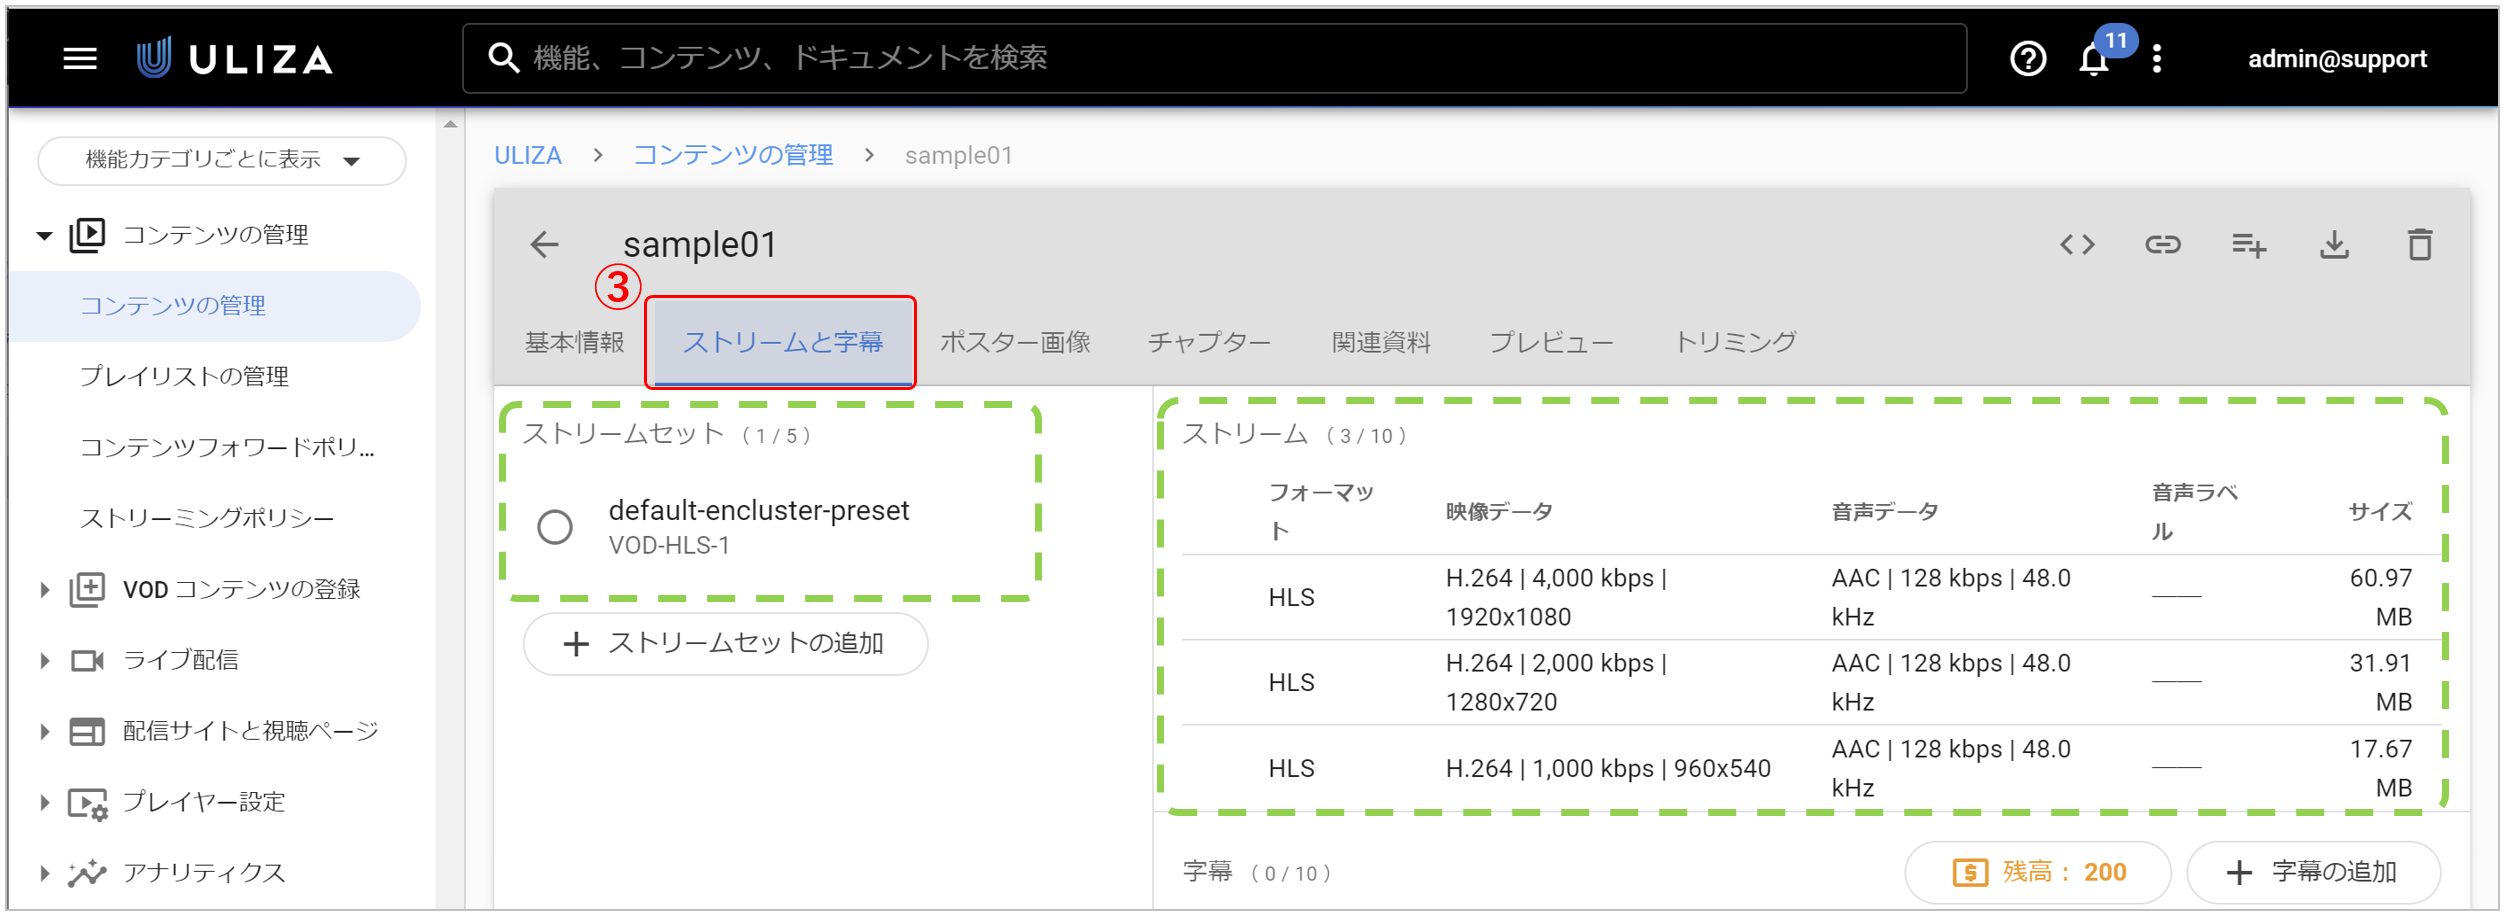This screenshot has height=918, width=2503.
Task: Open the vertical three-dot options menu
Action: pyautogui.click(x=2157, y=59)
